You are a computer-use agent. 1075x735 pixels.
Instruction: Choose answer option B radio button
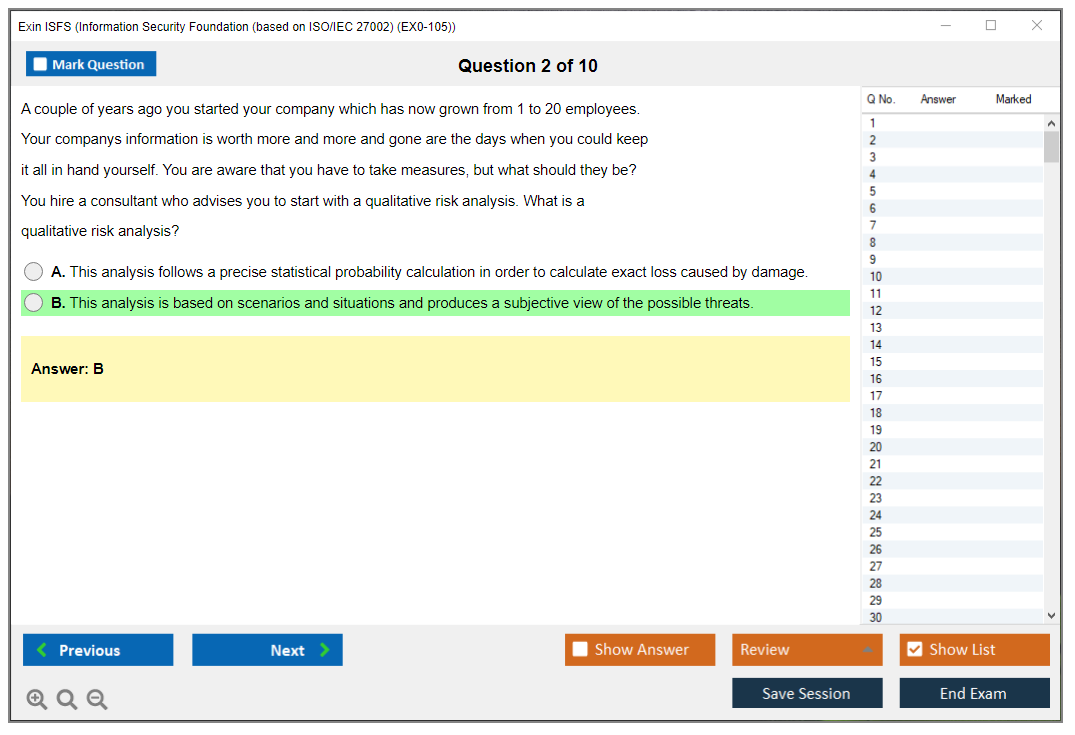coord(34,303)
